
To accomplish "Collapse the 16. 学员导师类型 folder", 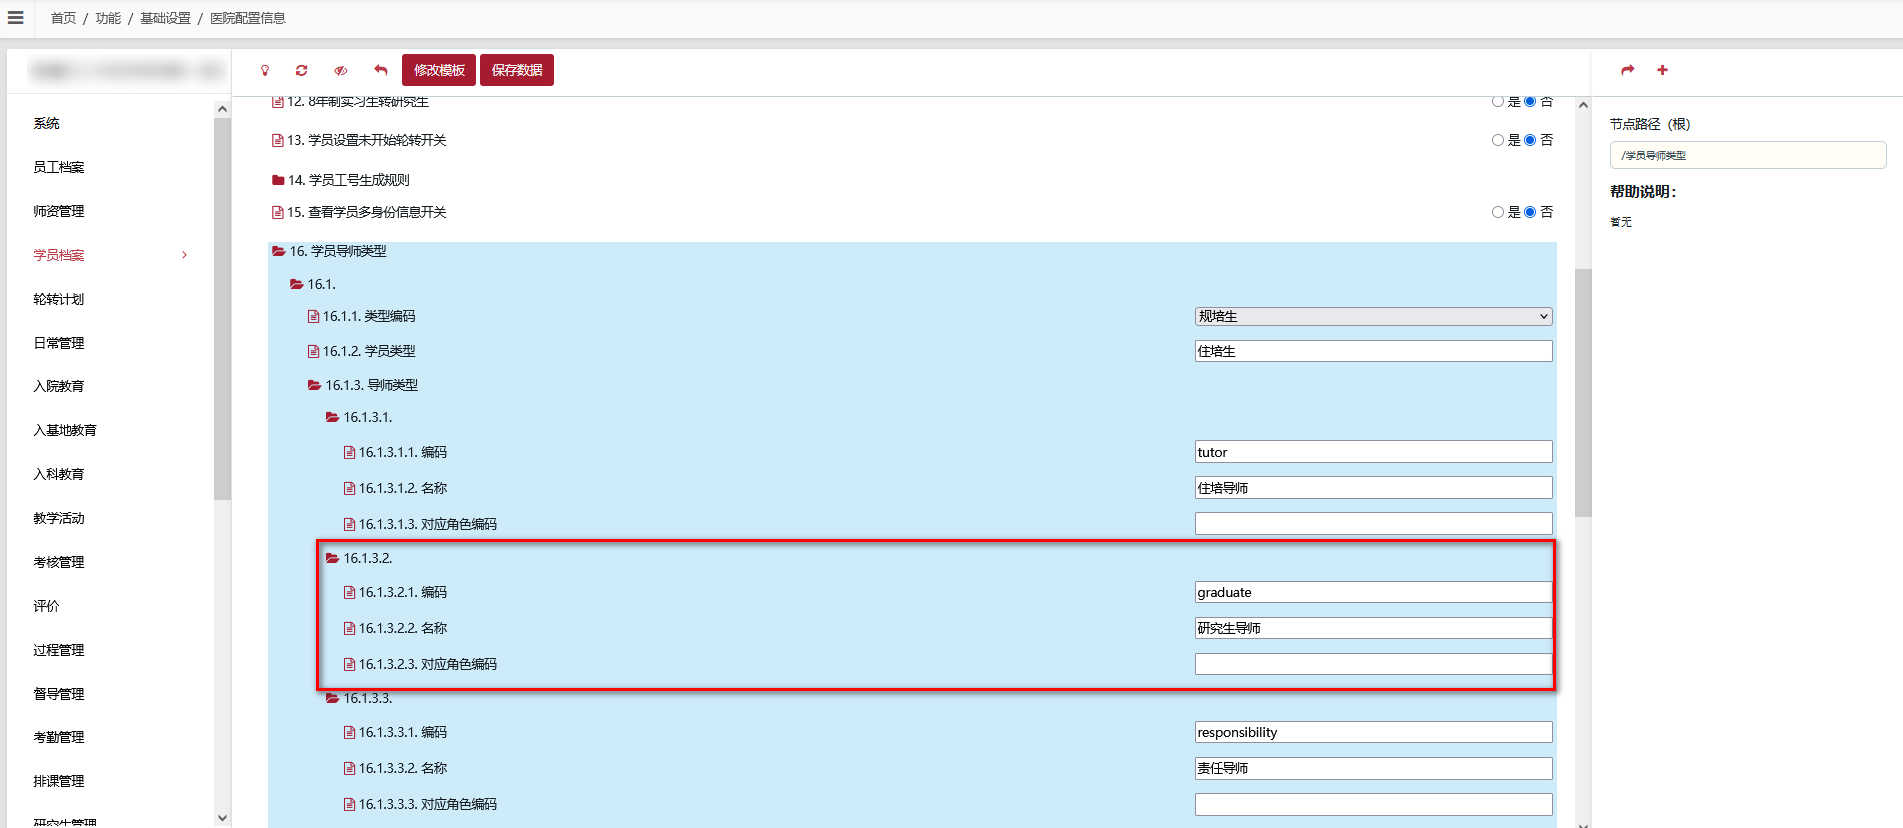I will point(279,251).
